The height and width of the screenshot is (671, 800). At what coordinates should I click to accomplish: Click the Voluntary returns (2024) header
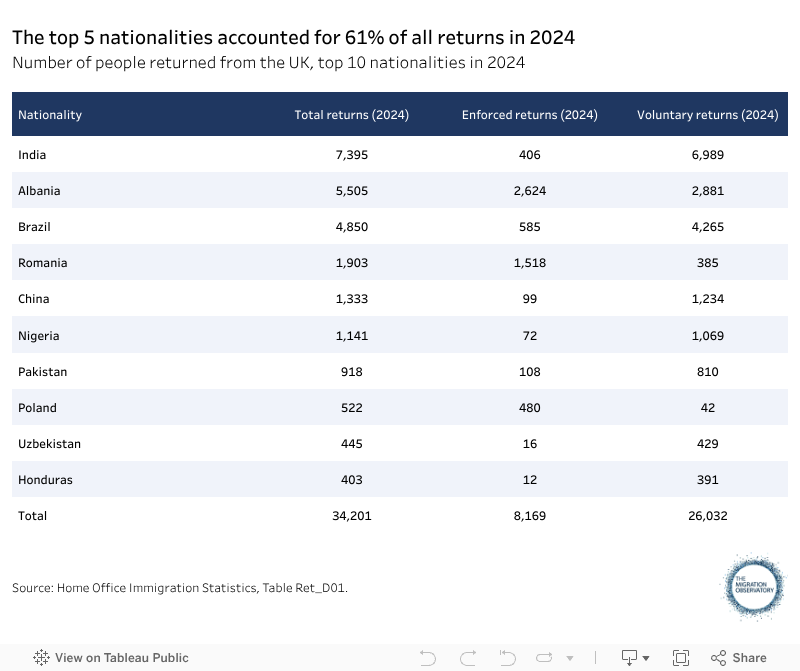point(707,114)
